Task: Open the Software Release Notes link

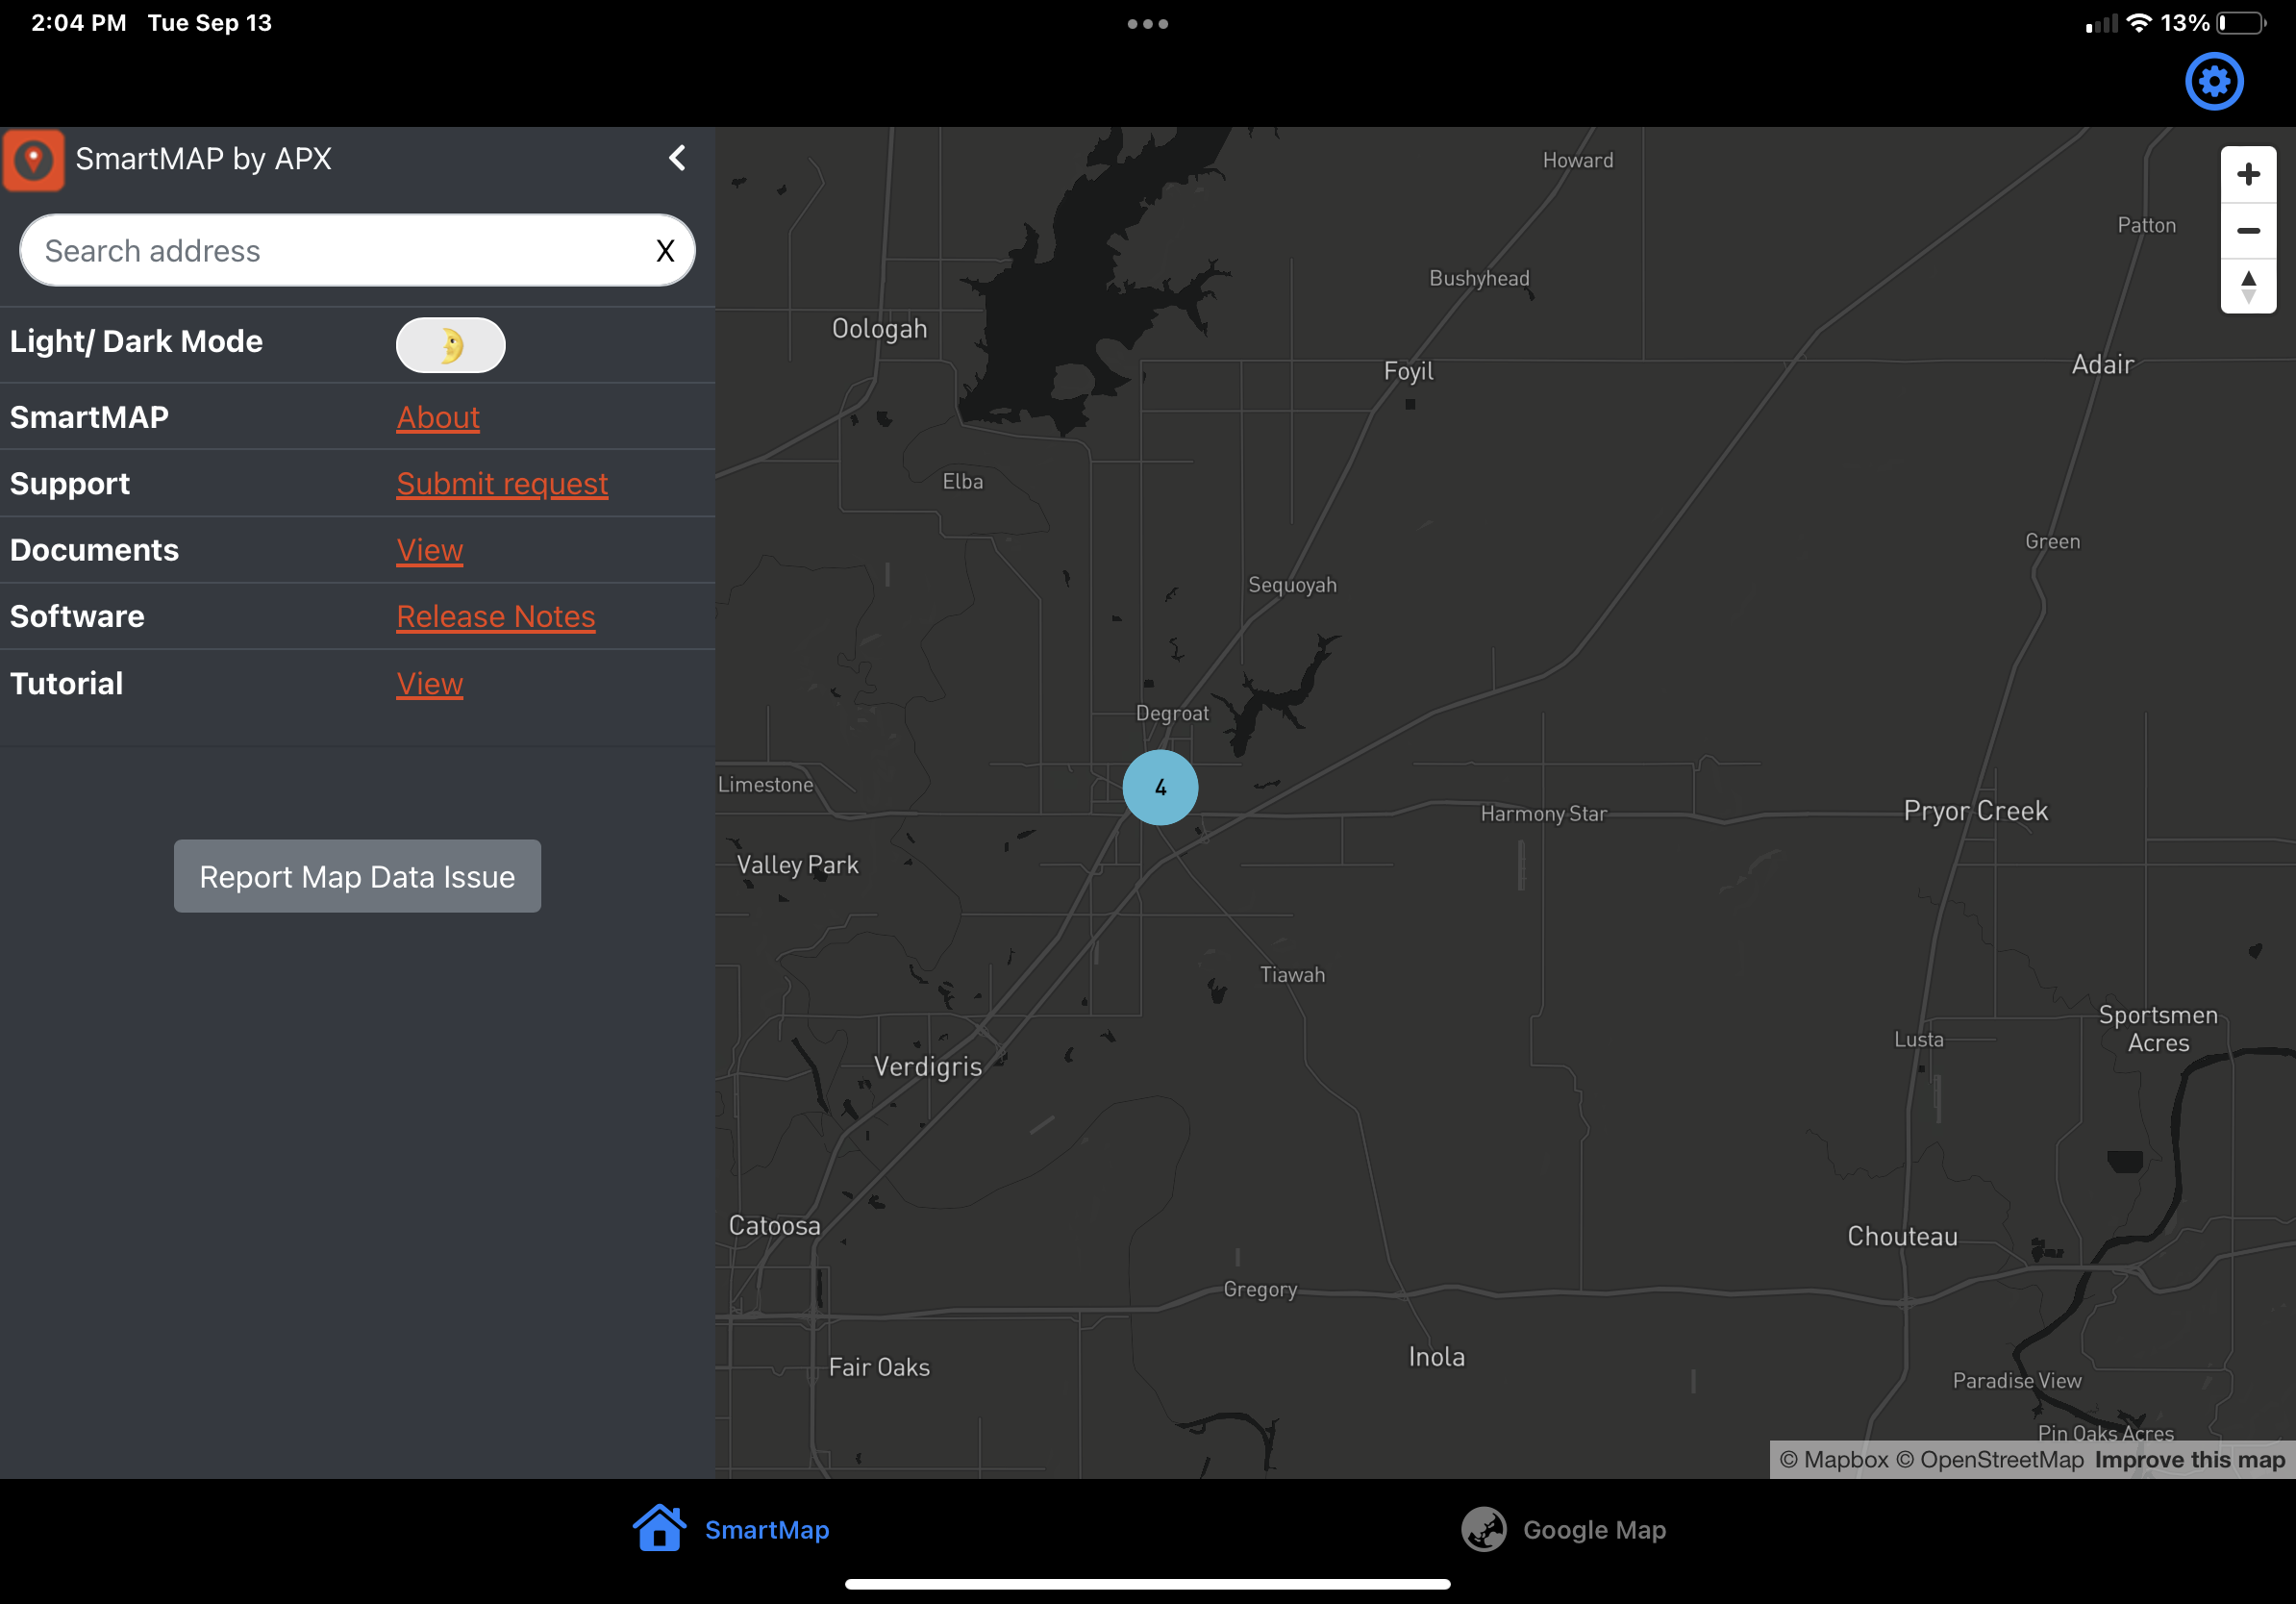Action: (496, 616)
